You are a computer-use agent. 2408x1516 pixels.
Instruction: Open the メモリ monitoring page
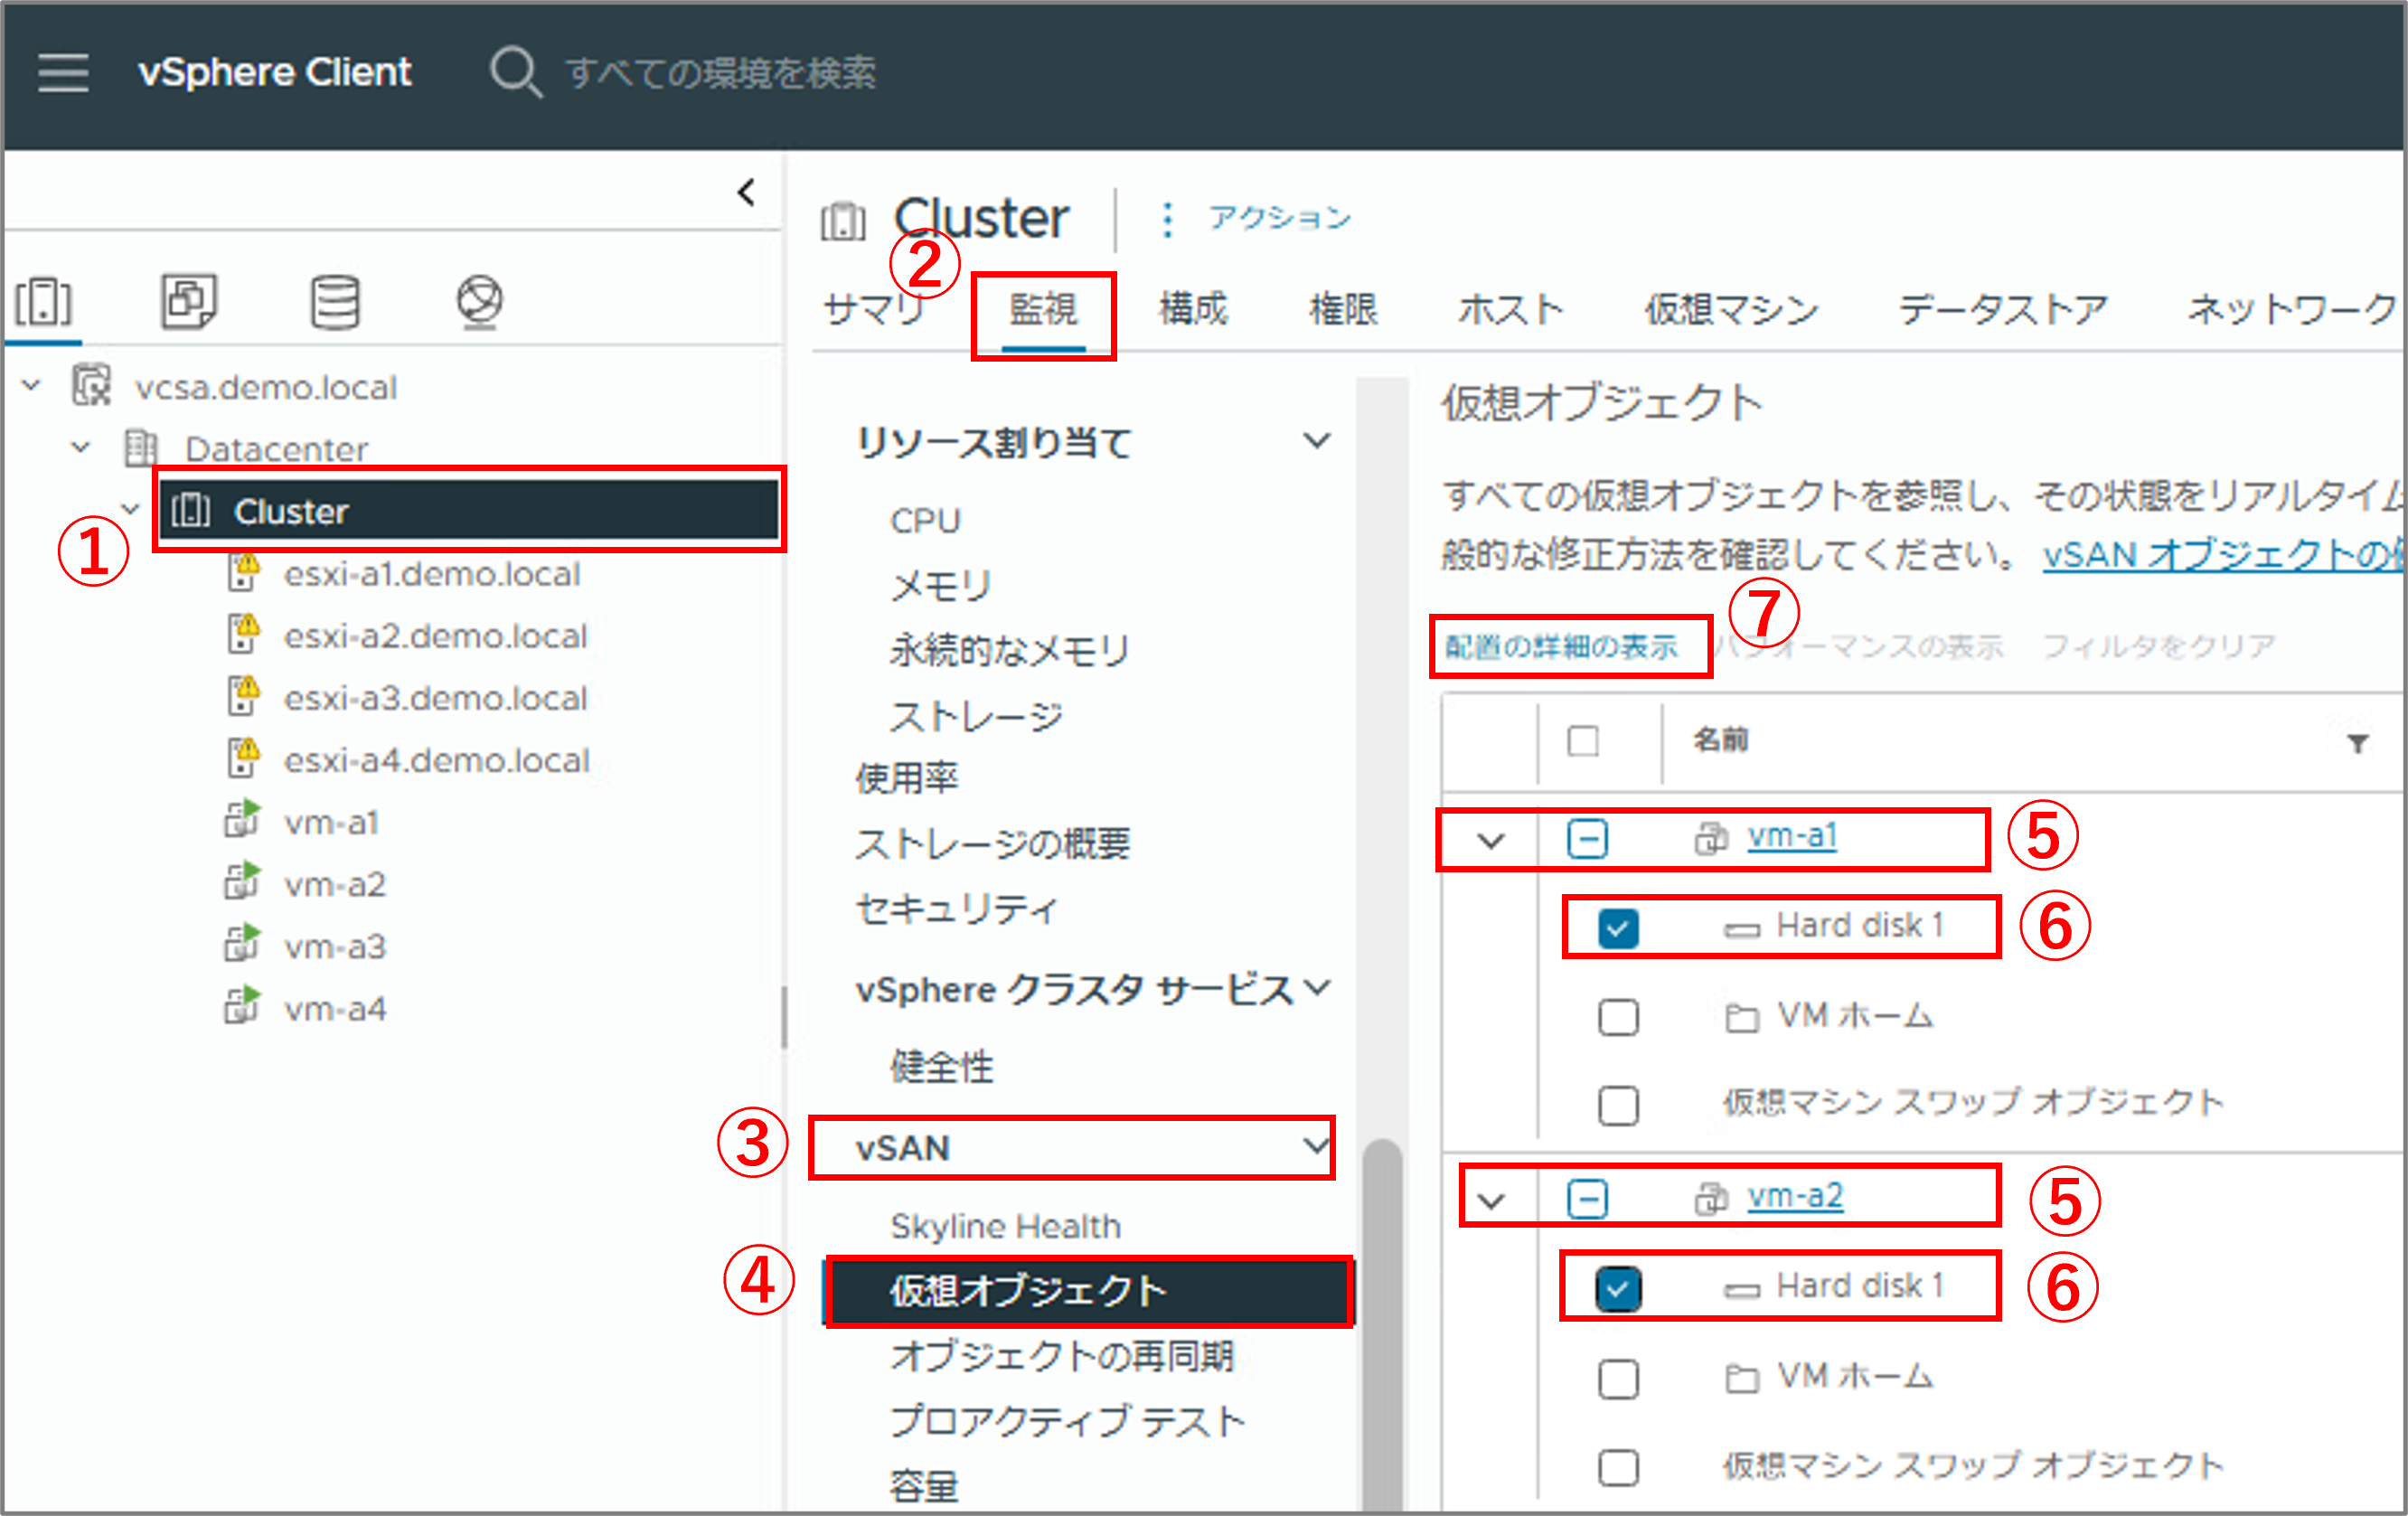click(x=940, y=586)
